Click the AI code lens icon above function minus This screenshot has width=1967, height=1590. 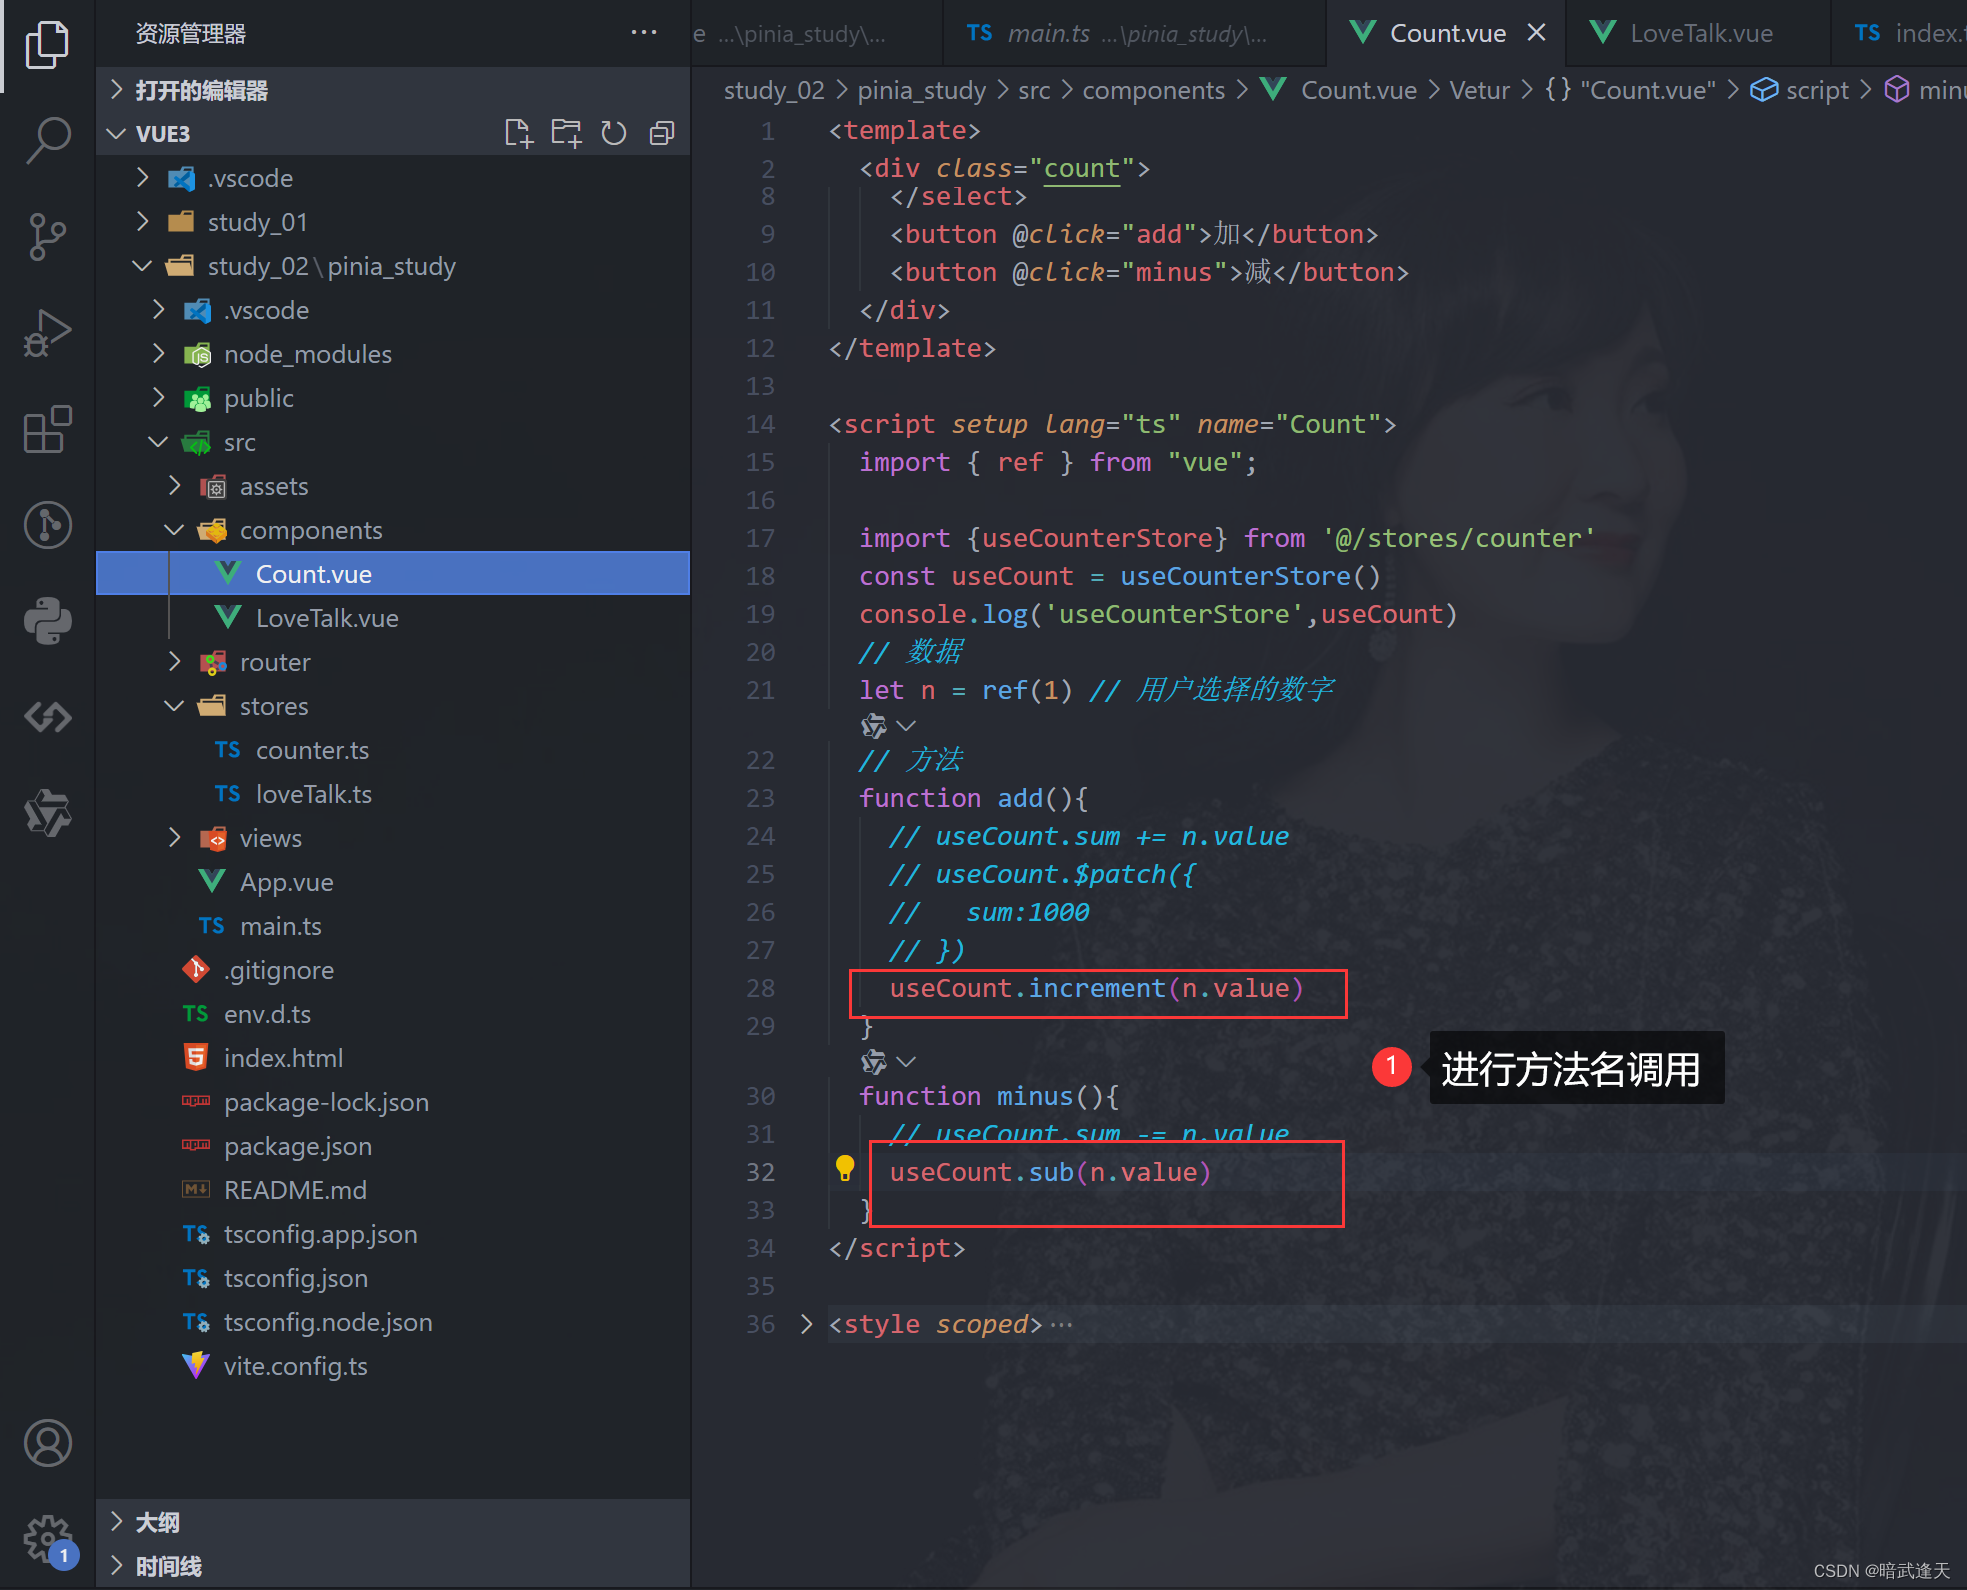point(874,1061)
